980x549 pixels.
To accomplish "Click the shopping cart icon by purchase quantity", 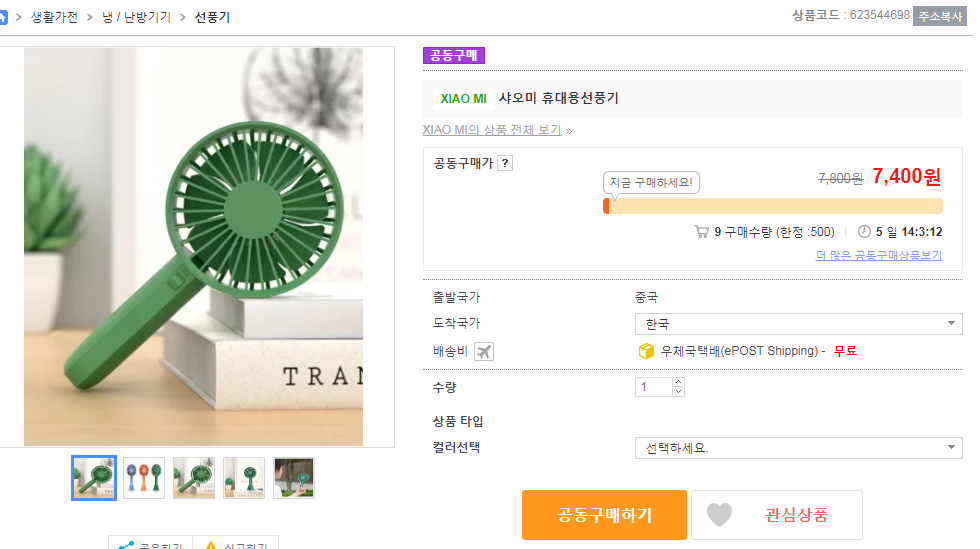I will click(701, 232).
